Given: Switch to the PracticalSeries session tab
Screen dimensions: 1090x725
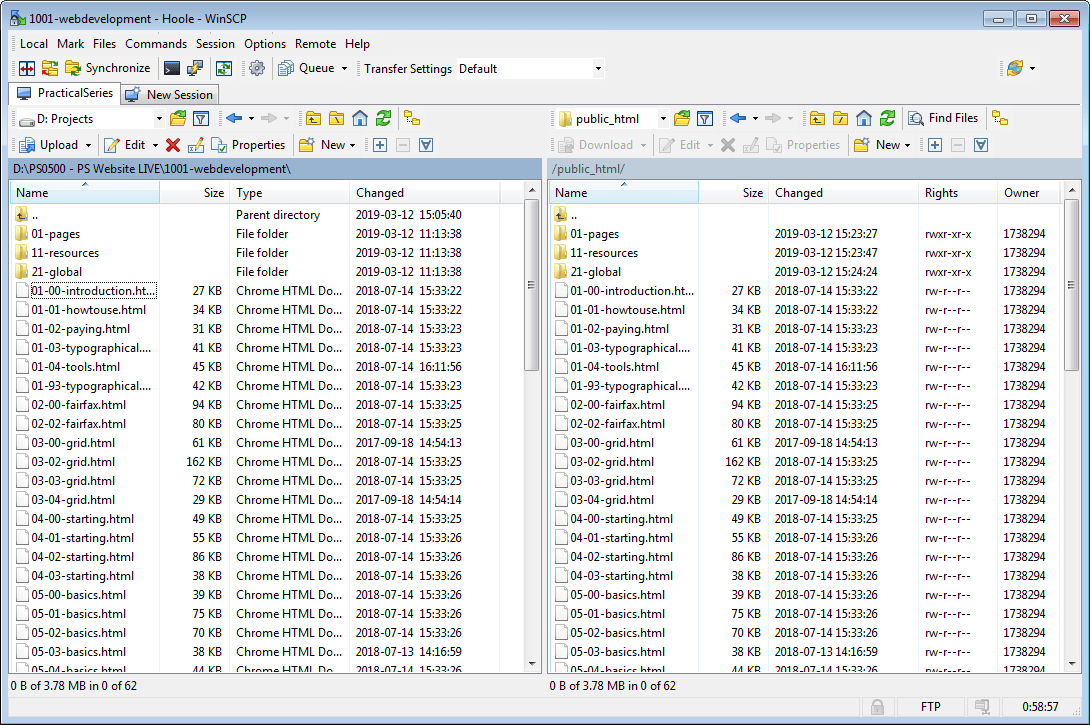Looking at the screenshot, I should (65, 93).
